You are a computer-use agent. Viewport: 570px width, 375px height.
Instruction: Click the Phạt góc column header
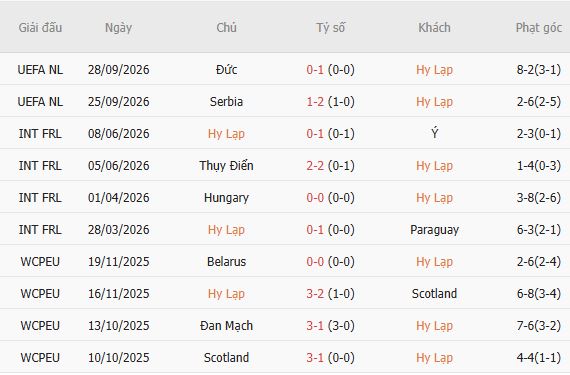pos(539,28)
